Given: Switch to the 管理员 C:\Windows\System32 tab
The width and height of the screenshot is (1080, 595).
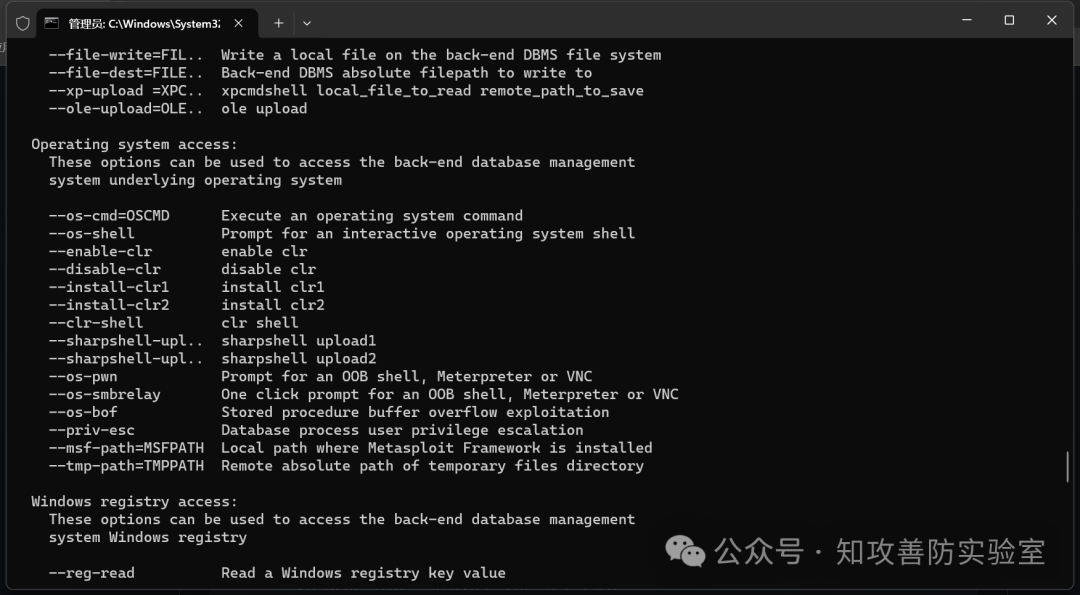Looking at the screenshot, I should tap(140, 21).
